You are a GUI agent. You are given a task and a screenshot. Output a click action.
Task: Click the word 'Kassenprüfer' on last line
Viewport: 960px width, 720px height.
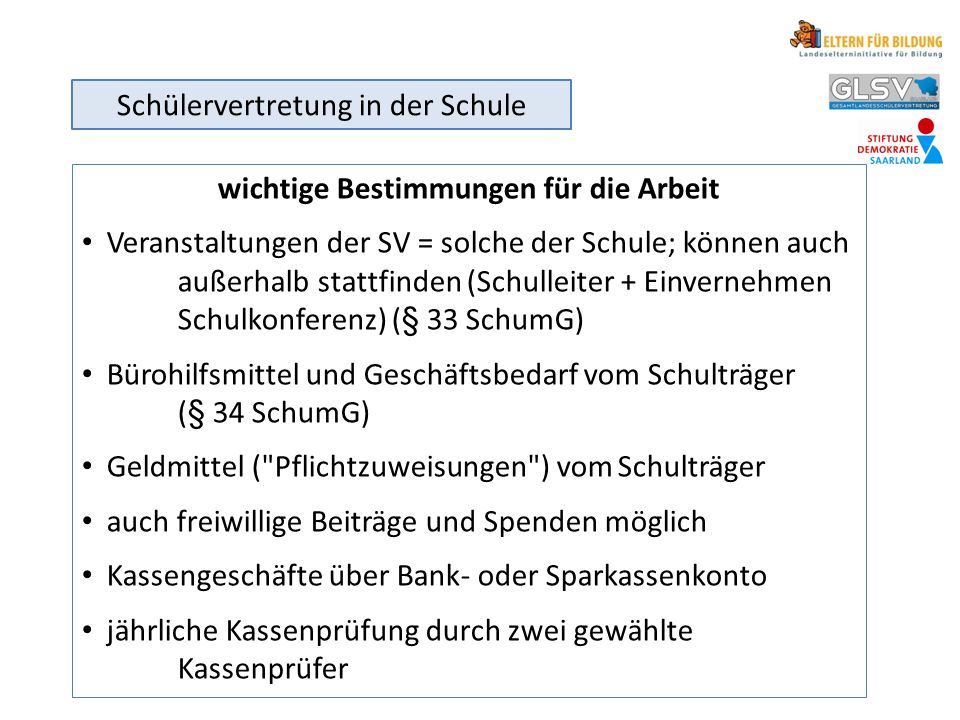click(x=263, y=669)
